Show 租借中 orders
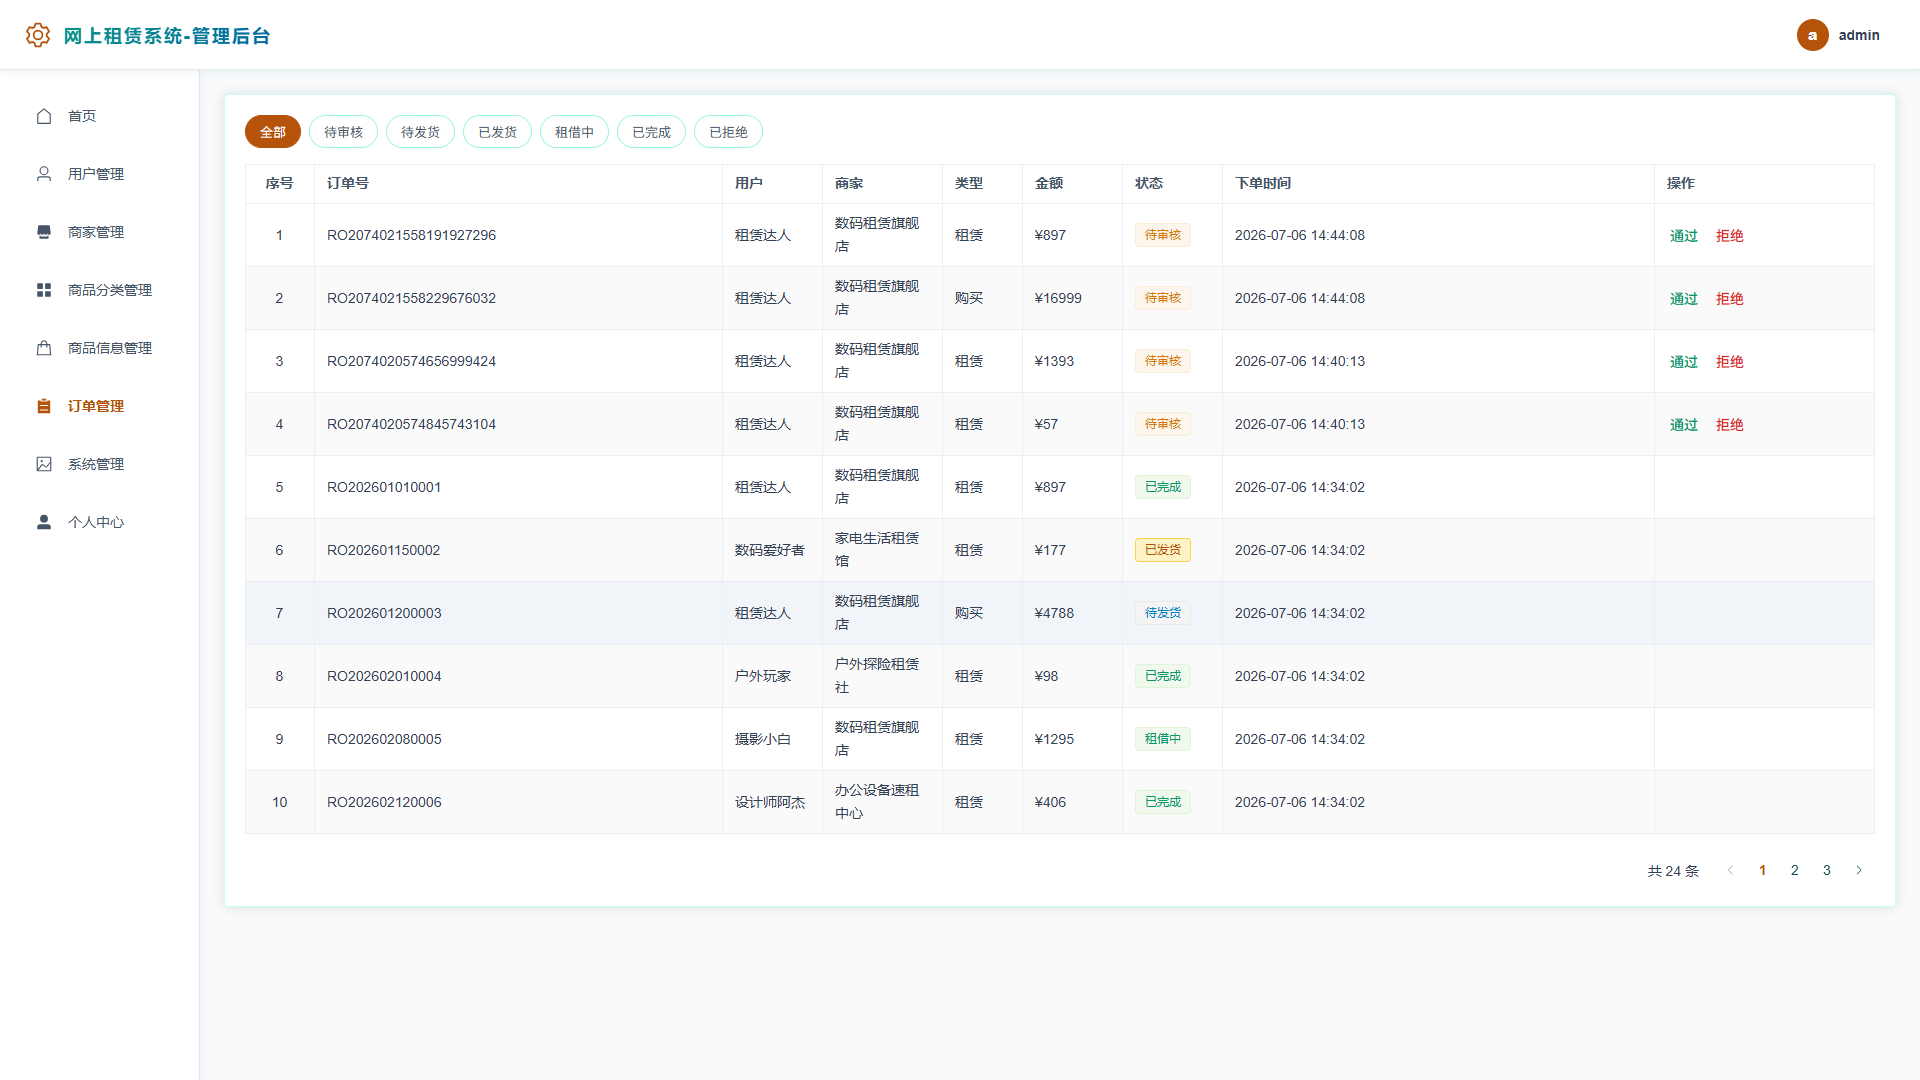Viewport: 1920px width, 1080px height. point(574,132)
